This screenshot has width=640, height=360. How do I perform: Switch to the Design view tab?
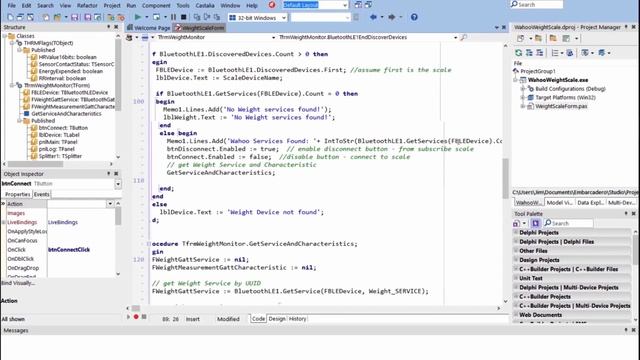pos(277,319)
